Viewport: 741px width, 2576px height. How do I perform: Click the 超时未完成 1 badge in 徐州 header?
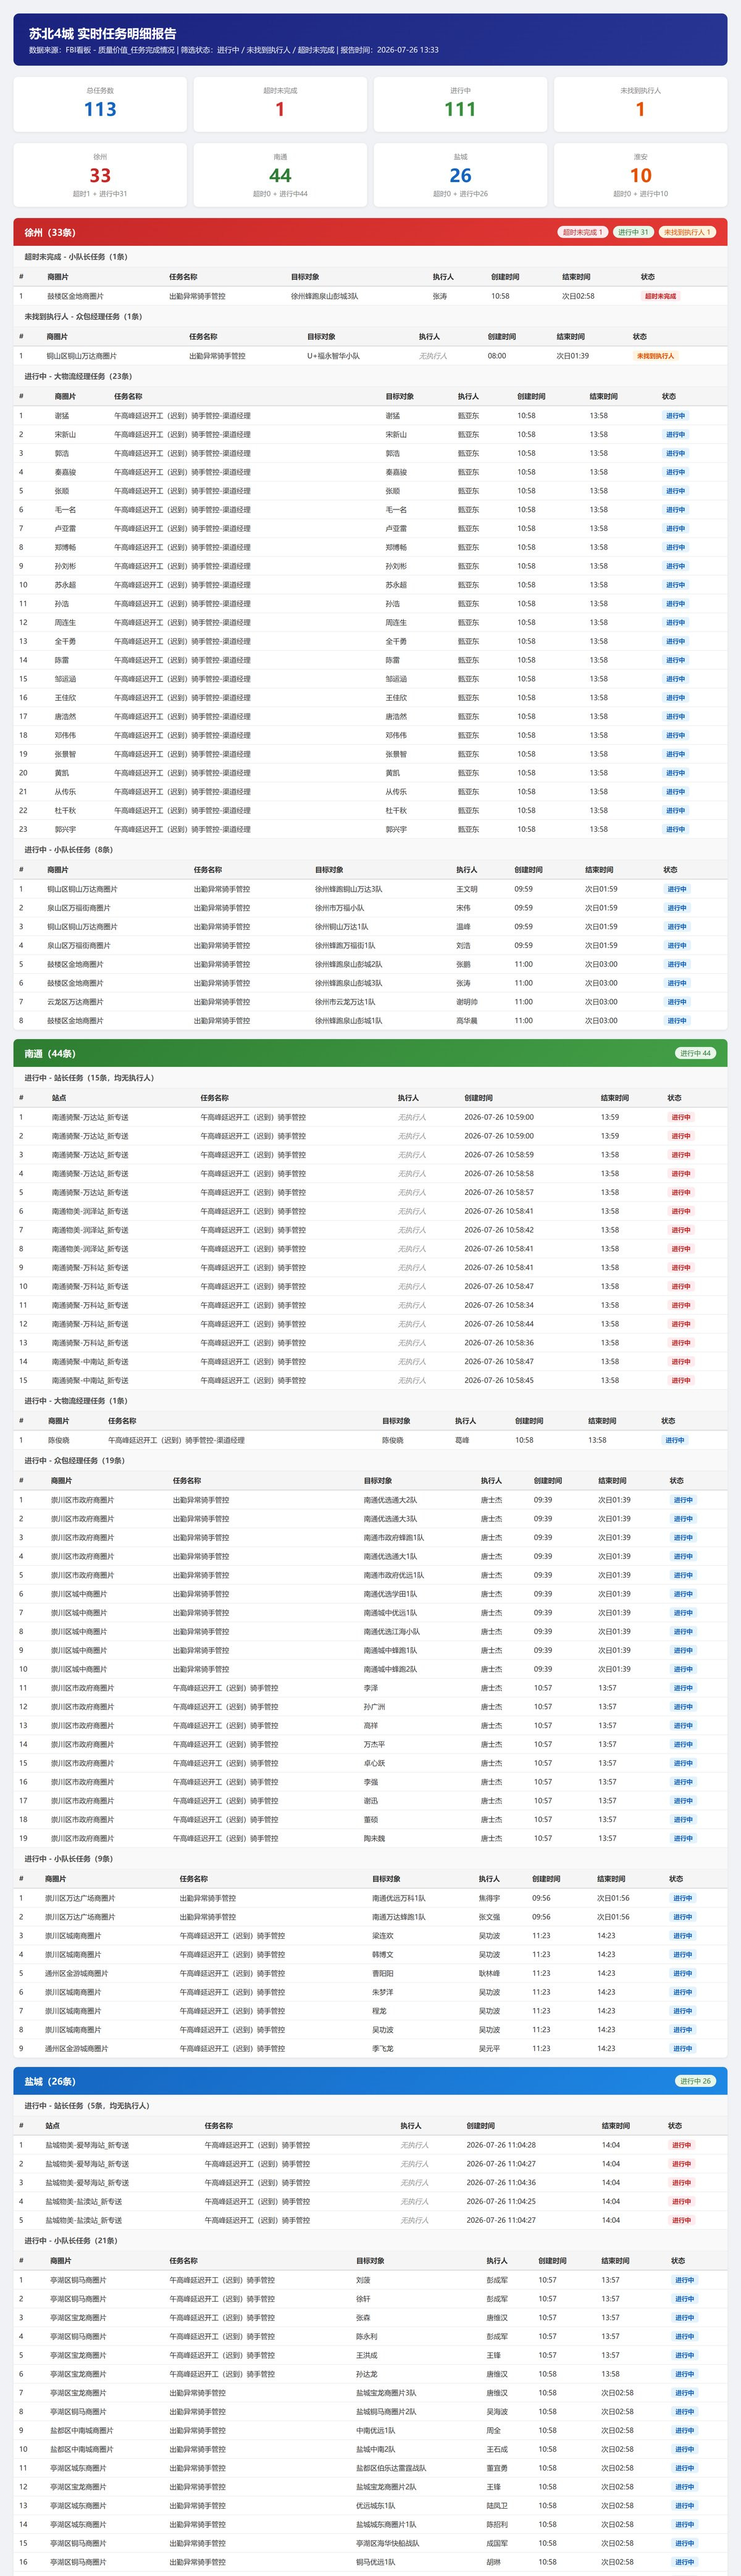pos(582,232)
